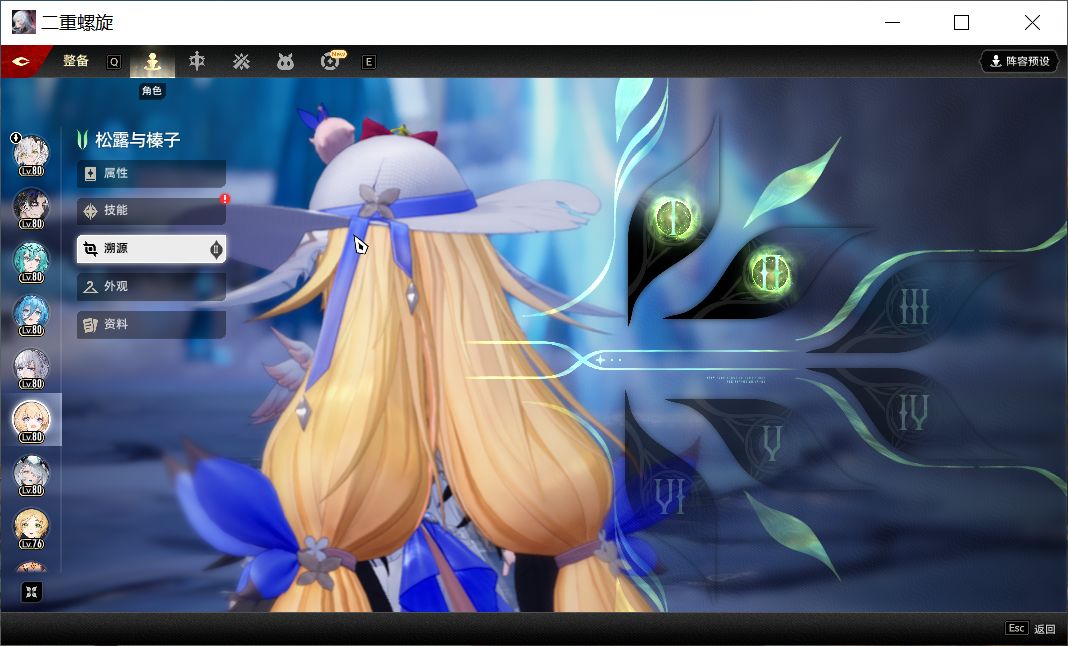Viewport: 1068px width, 646px height.
Task: Open the tab icon marked New
Action: click(330, 61)
